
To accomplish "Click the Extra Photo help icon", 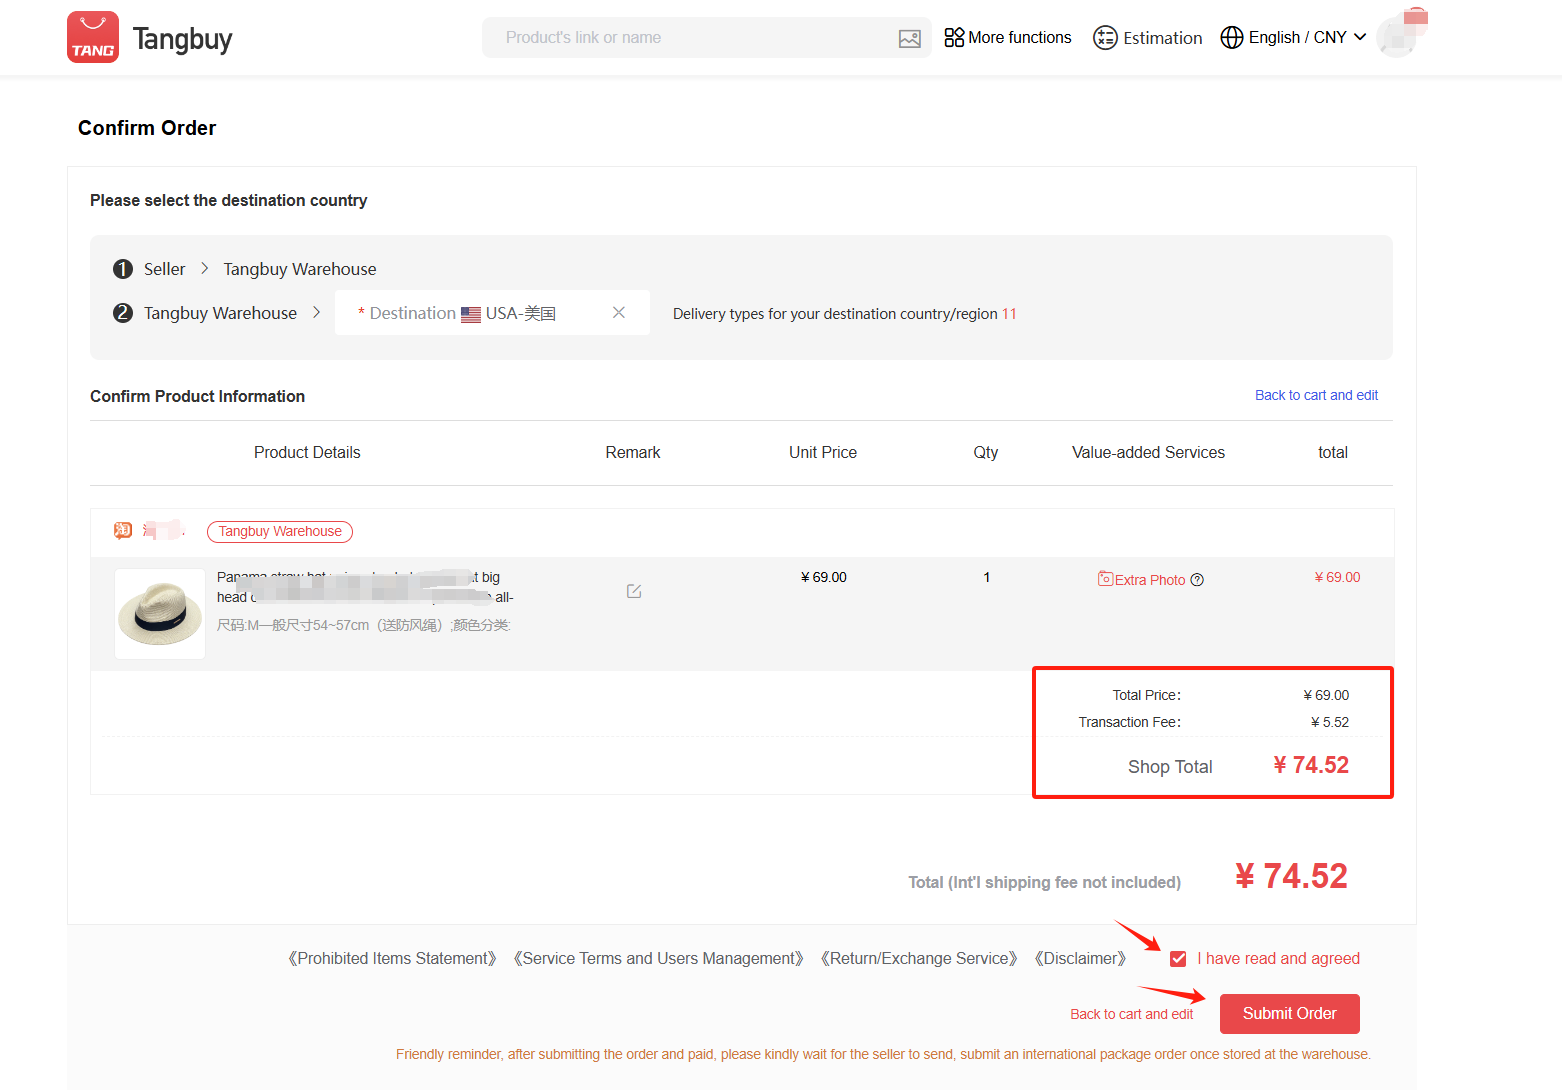I will pyautogui.click(x=1197, y=580).
